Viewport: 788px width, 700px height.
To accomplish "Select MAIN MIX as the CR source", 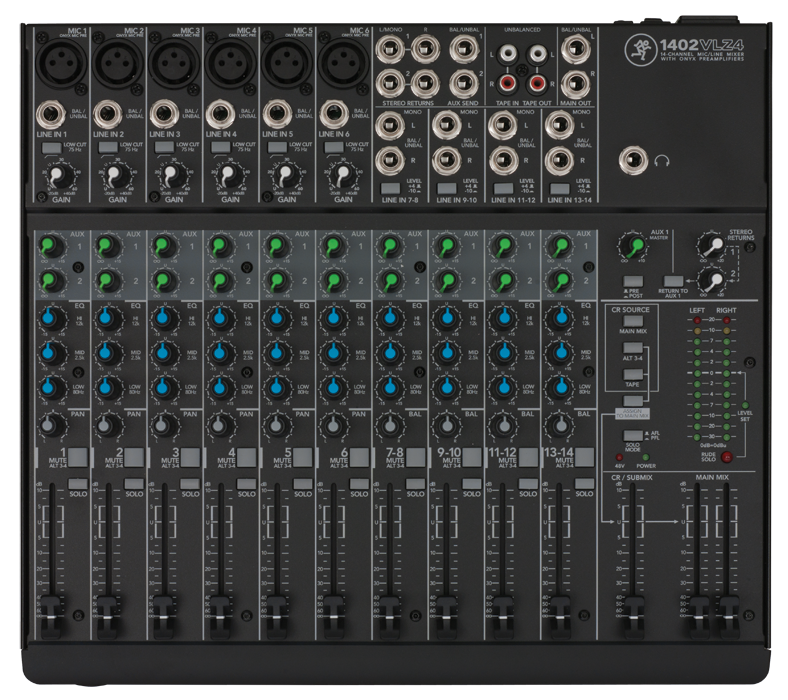I will point(633,321).
